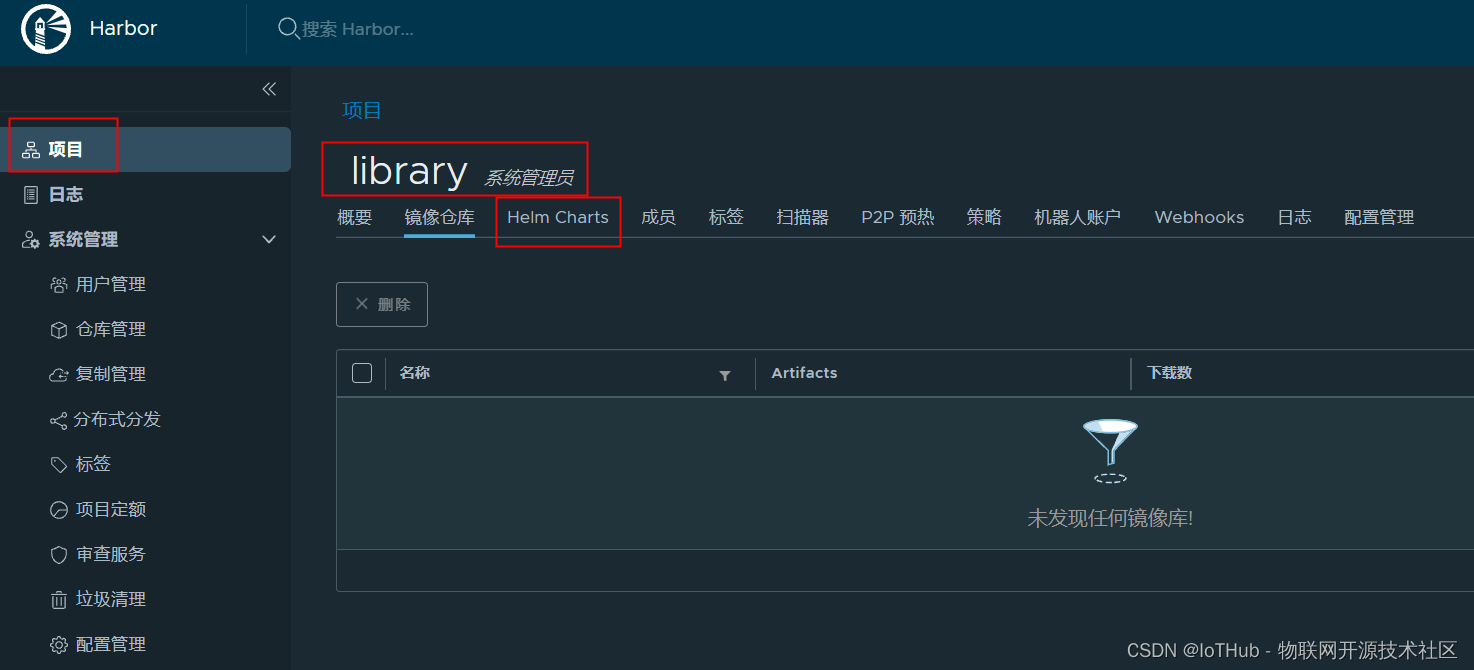Click the Artifacts column header
This screenshot has height=670, width=1474.
coord(804,373)
